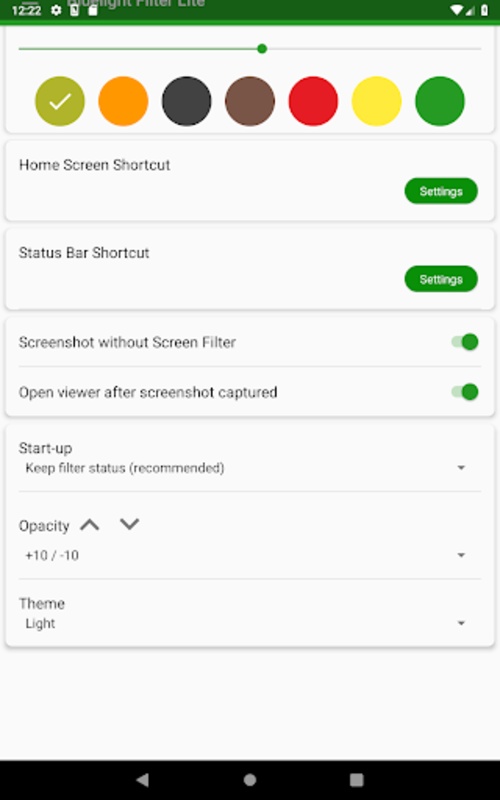The width and height of the screenshot is (500, 800).
Task: Choose the yellow filter color
Action: [377, 101]
